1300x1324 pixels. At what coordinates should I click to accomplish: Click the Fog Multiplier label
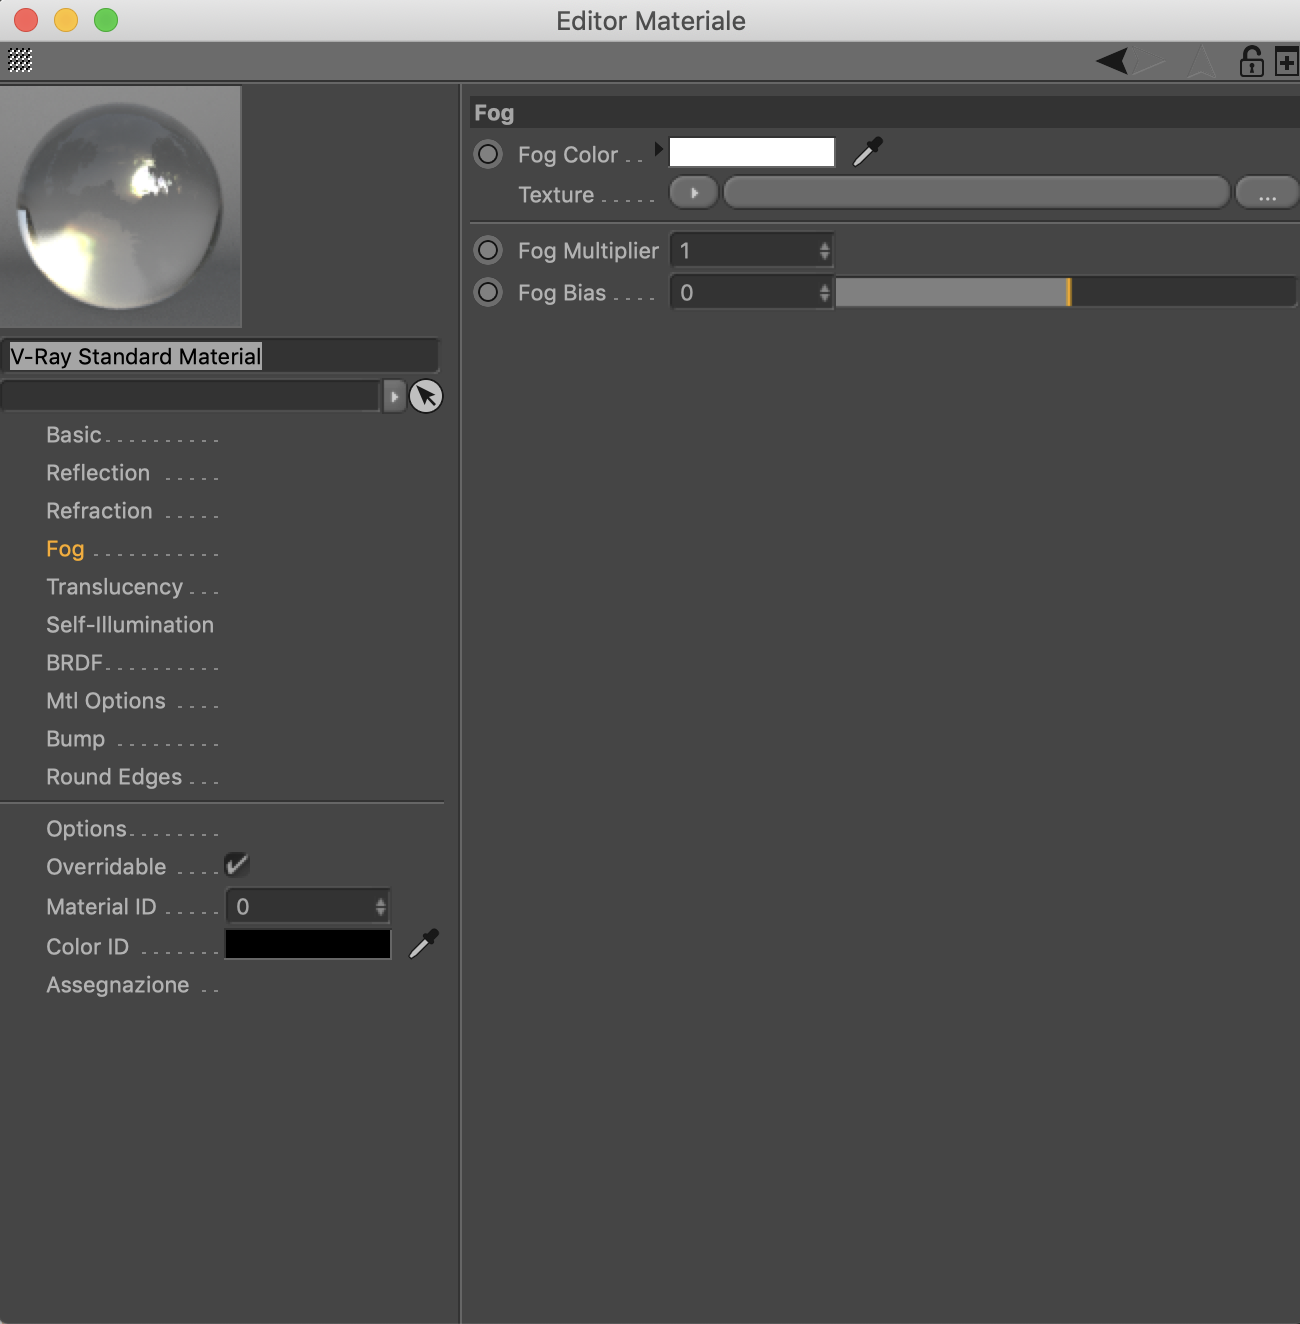[588, 251]
